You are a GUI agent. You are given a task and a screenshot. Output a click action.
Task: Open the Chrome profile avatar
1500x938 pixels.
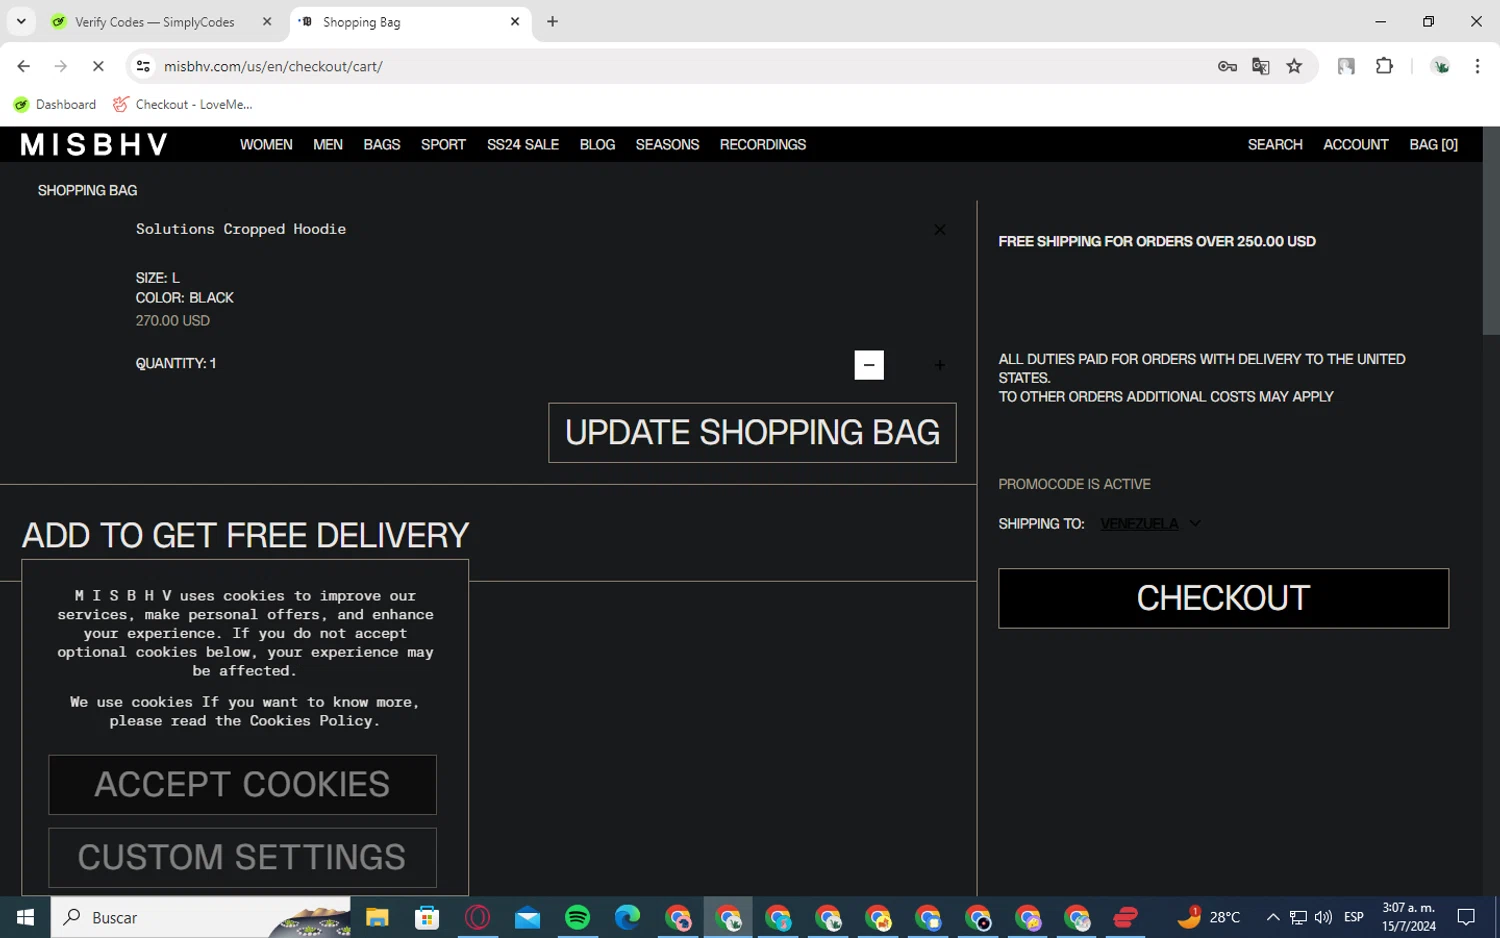1441,66
